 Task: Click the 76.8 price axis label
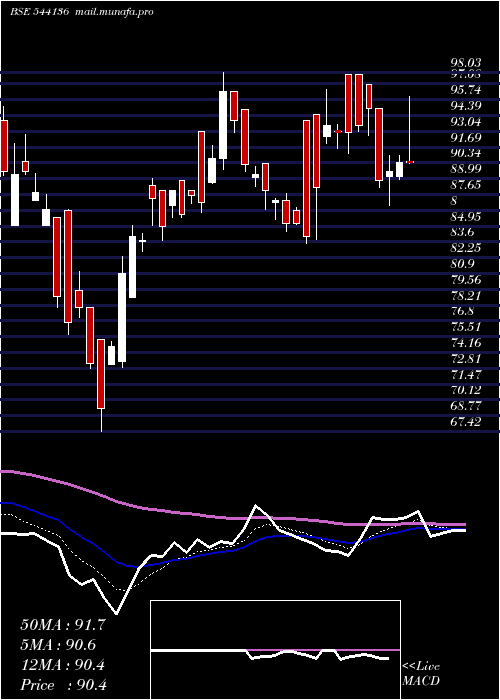click(x=462, y=311)
